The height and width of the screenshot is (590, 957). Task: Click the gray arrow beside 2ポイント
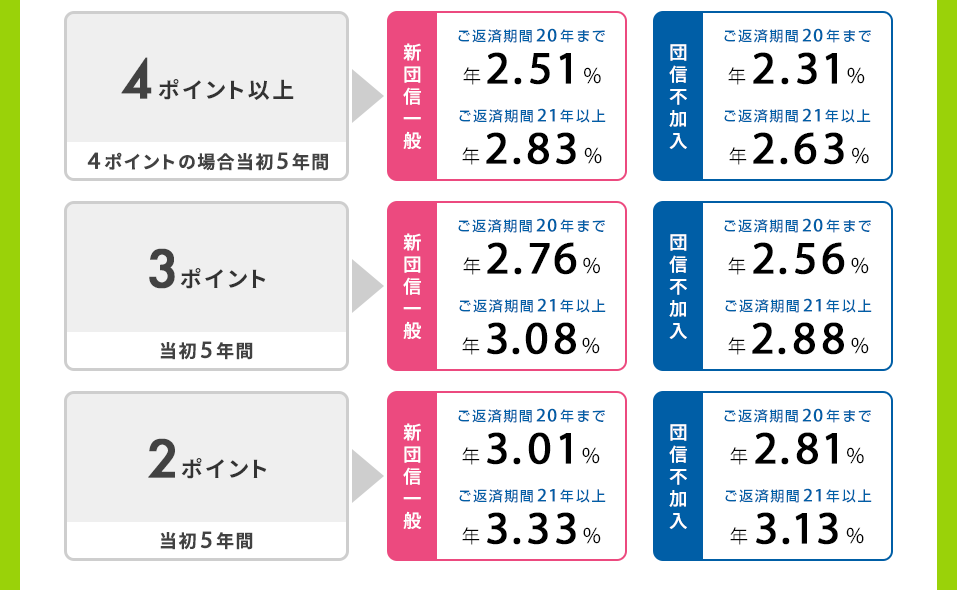367,476
